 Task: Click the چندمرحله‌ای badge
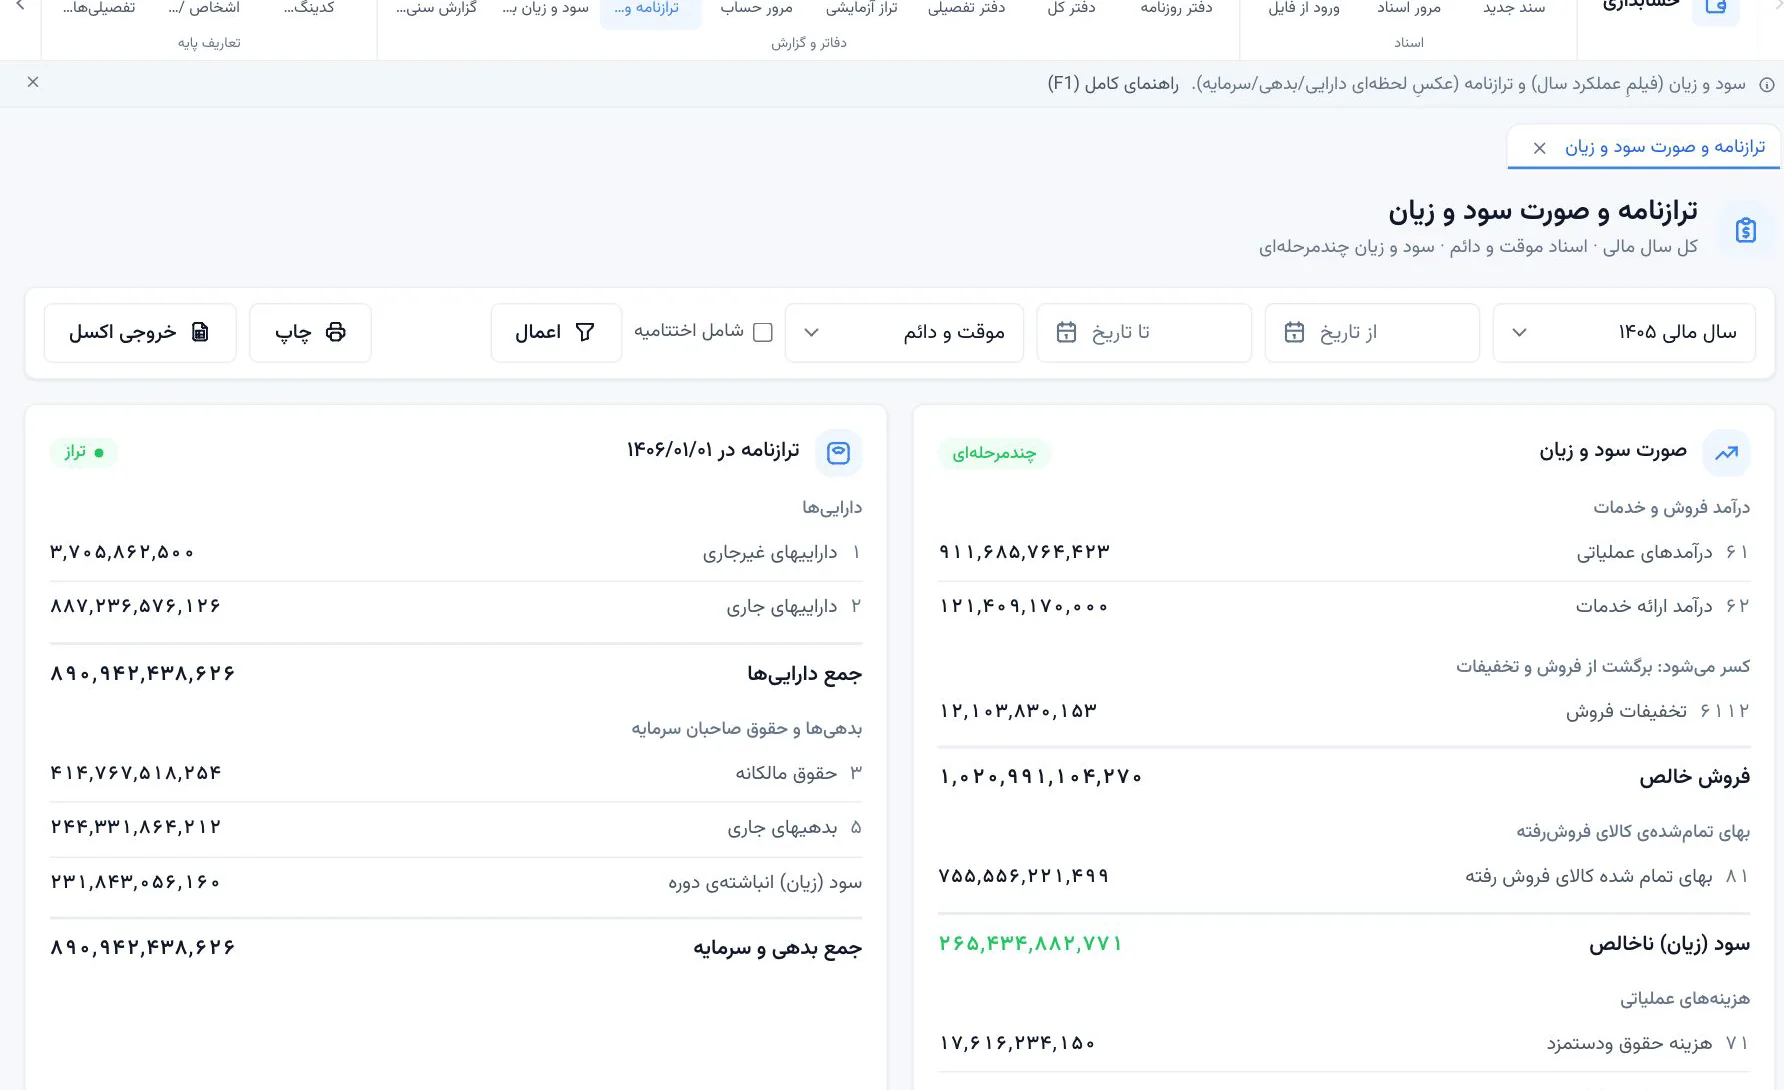(x=994, y=453)
